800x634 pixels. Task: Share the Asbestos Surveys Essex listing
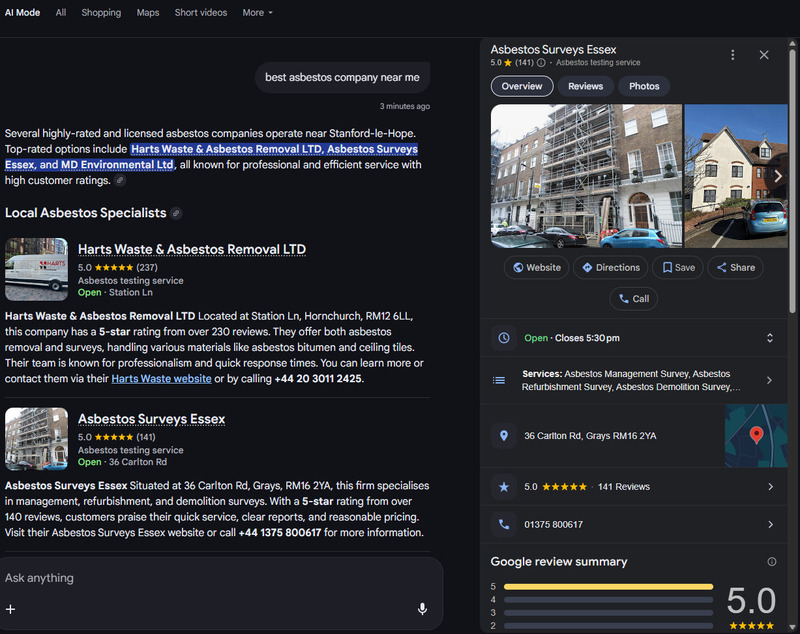point(735,267)
